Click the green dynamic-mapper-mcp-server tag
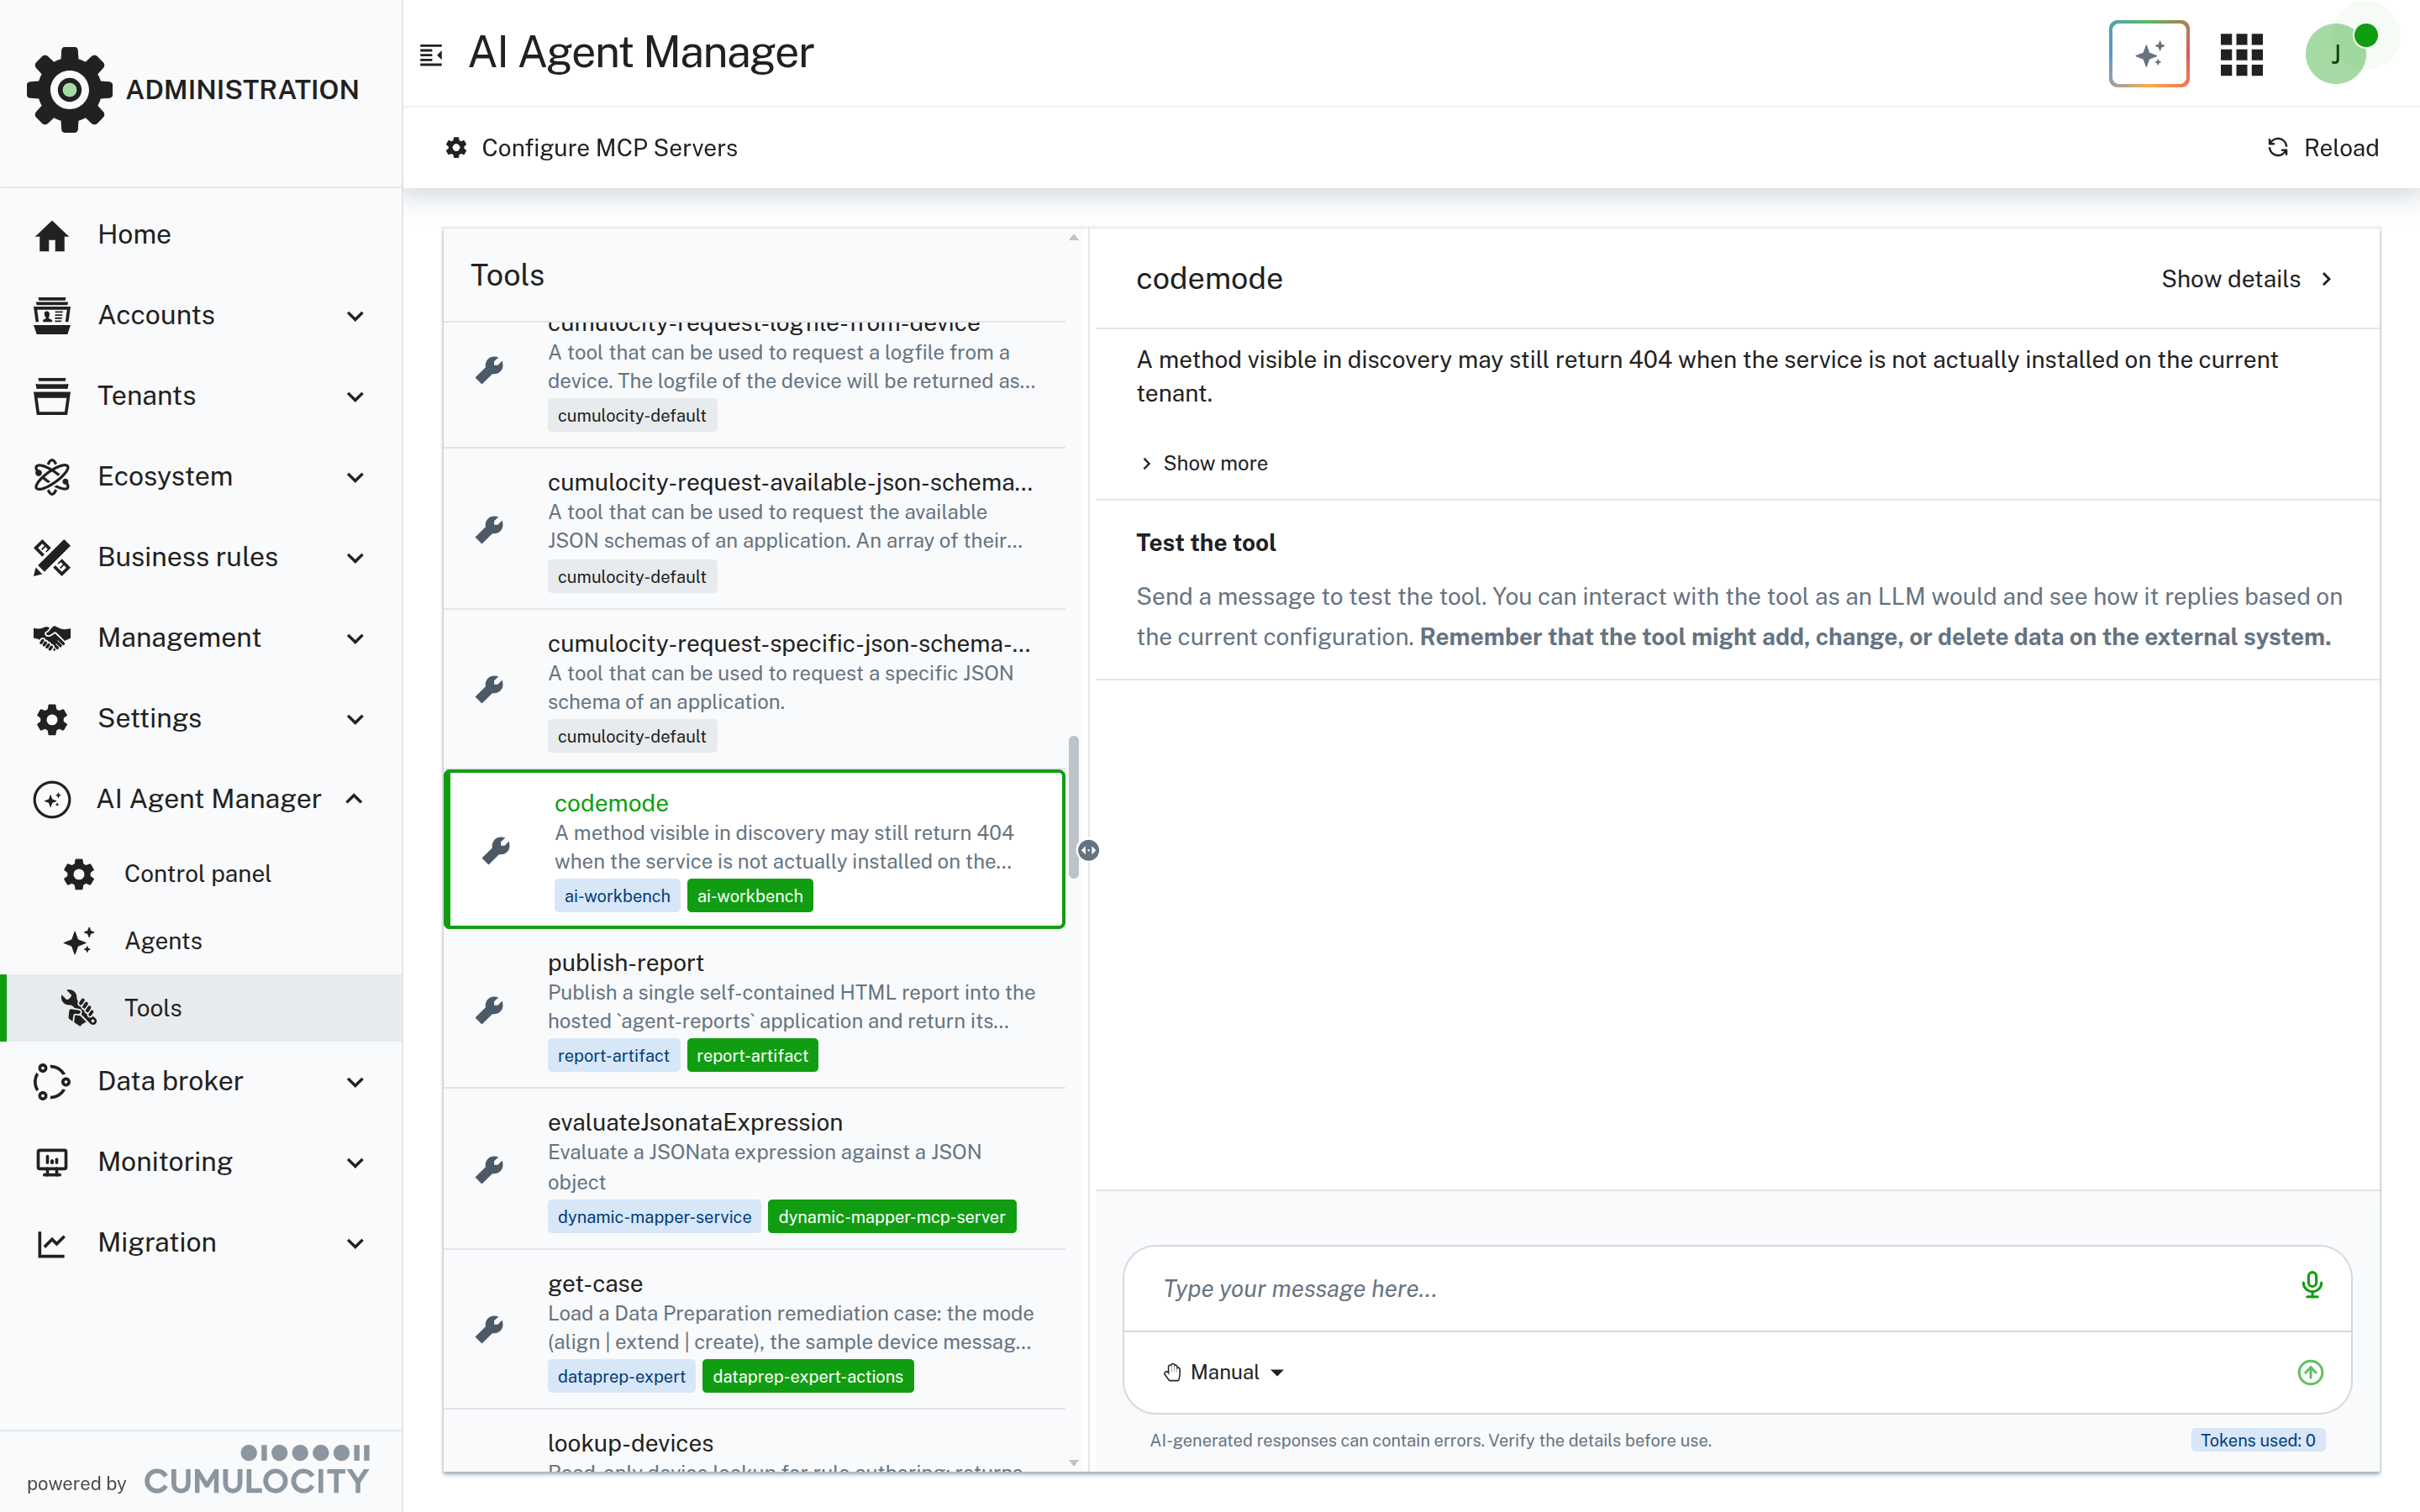 click(x=892, y=1217)
